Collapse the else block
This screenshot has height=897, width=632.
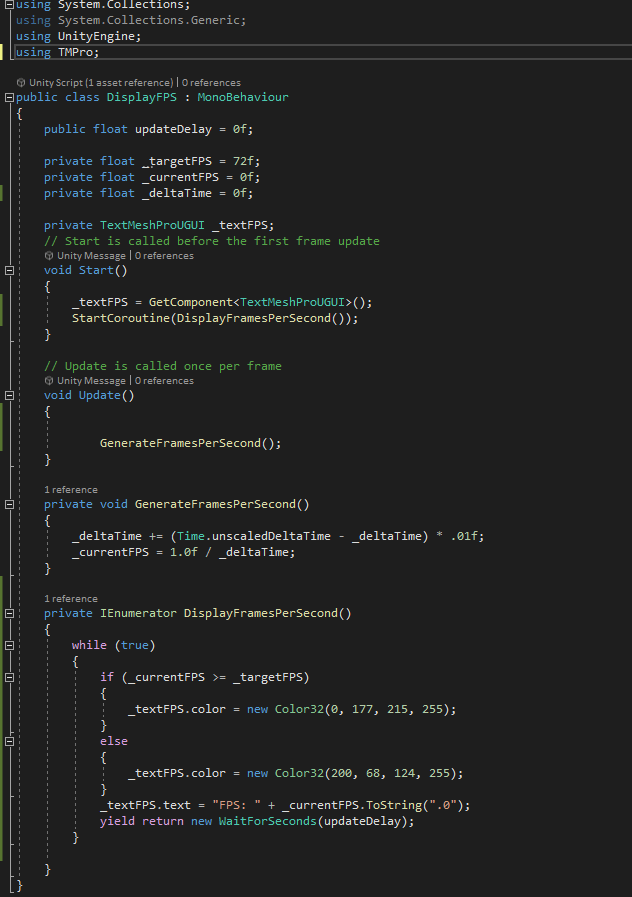[9, 742]
